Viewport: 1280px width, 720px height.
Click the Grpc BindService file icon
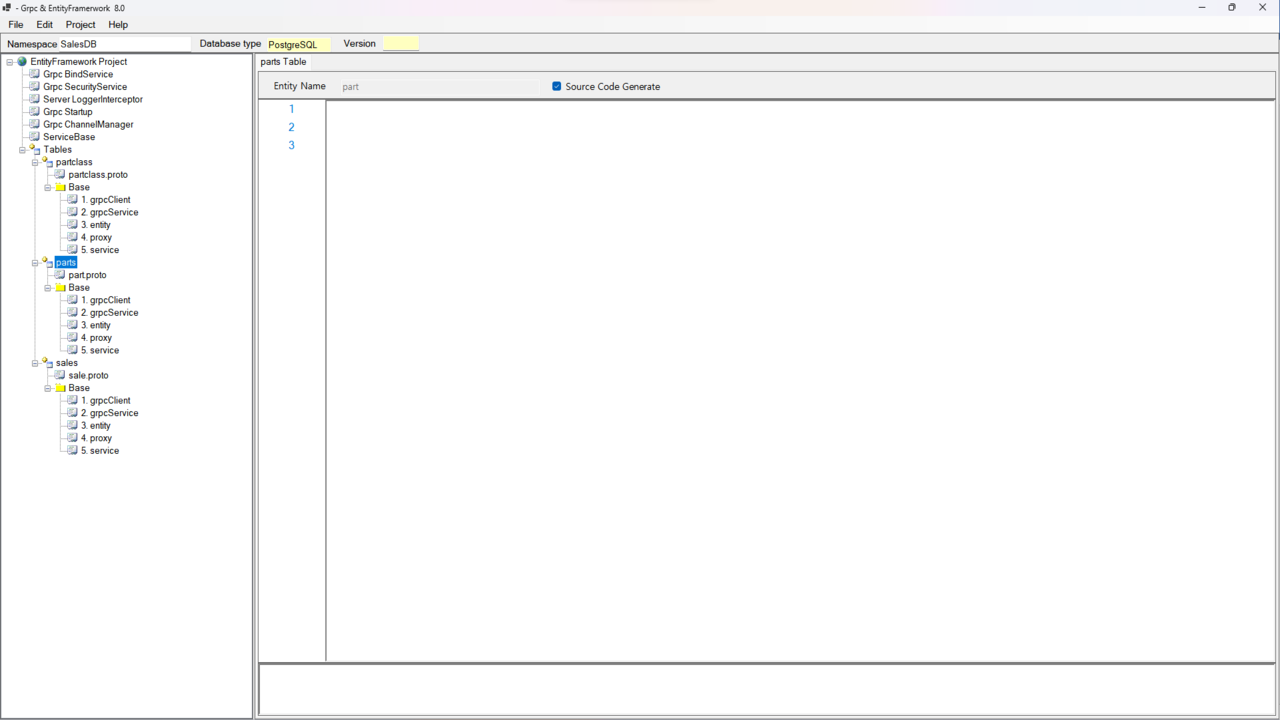click(34, 74)
